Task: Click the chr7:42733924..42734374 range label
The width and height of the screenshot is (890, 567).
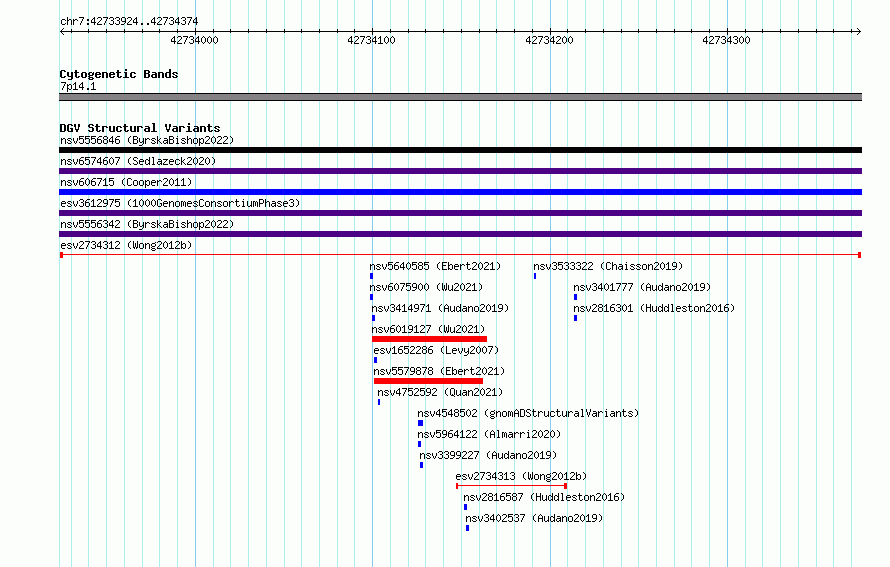Action: 129,21
